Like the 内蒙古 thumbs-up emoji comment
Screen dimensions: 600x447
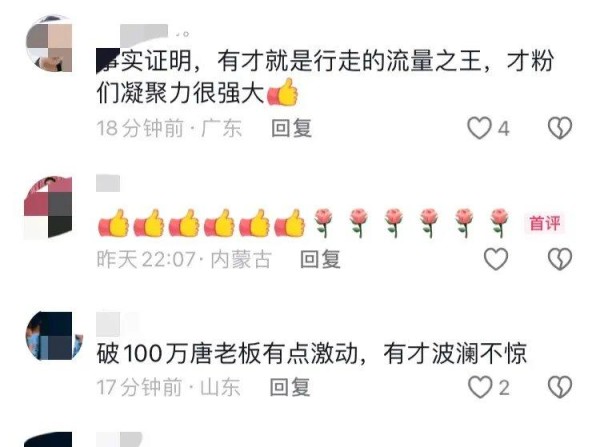pos(496,259)
